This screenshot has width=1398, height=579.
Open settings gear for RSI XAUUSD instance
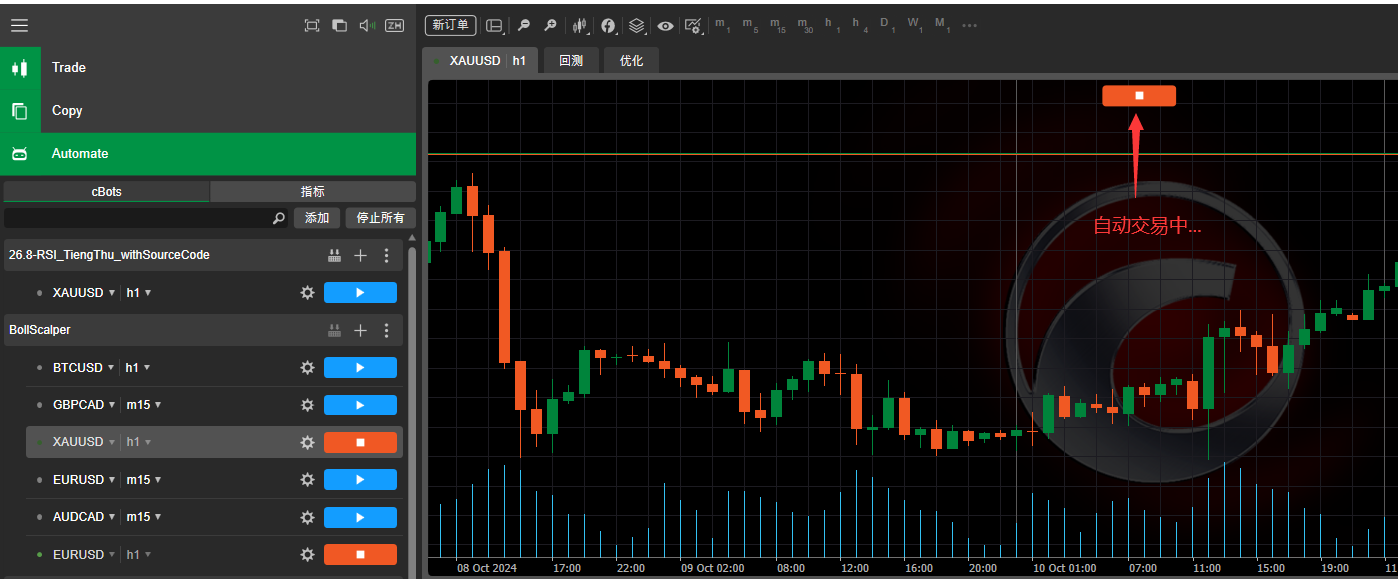[307, 293]
